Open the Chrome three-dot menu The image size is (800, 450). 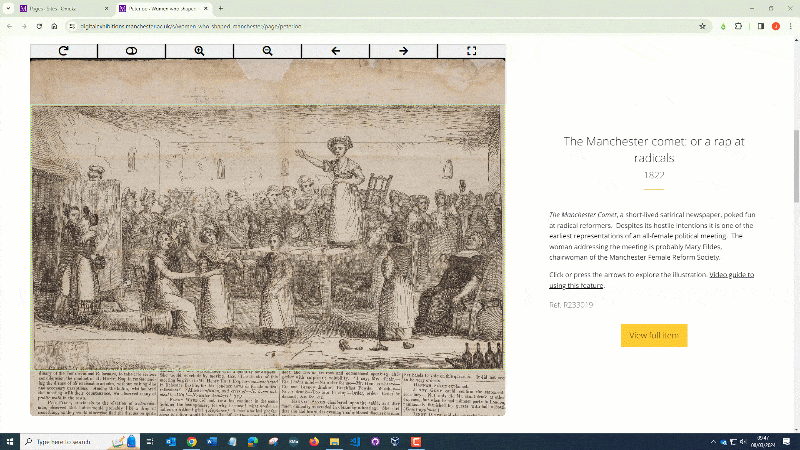790,26
